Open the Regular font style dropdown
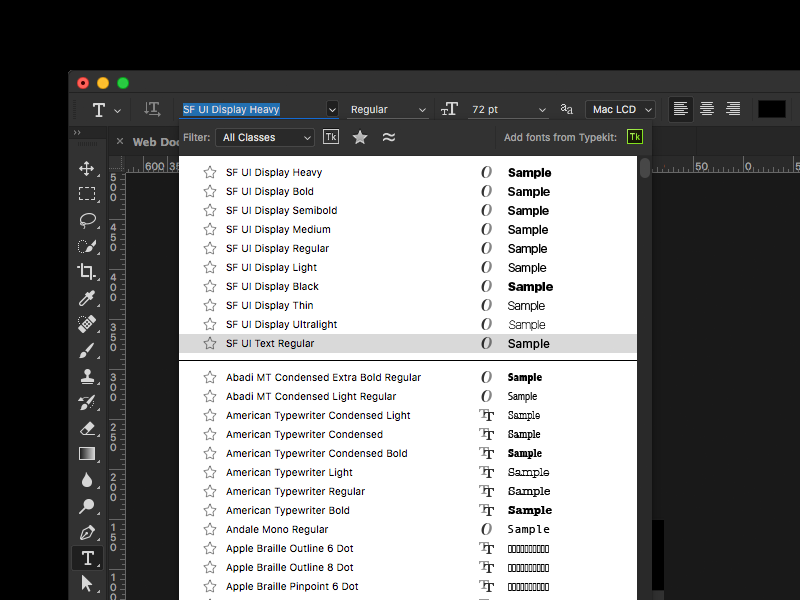 click(387, 110)
